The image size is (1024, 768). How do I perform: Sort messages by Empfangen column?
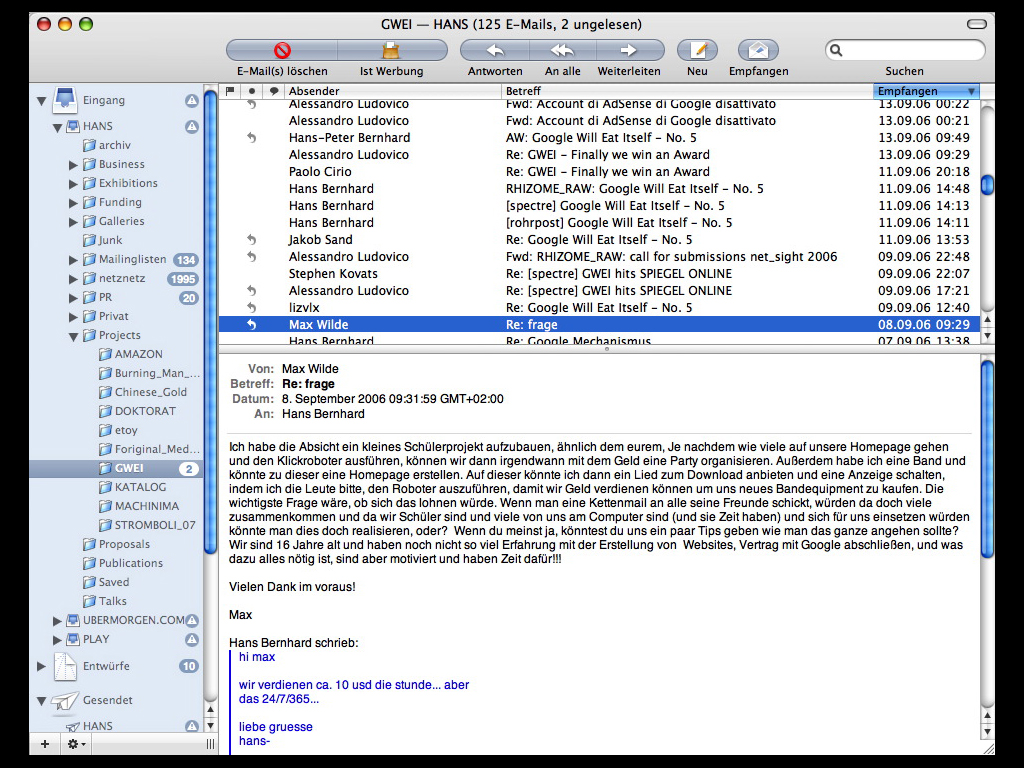click(x=918, y=91)
